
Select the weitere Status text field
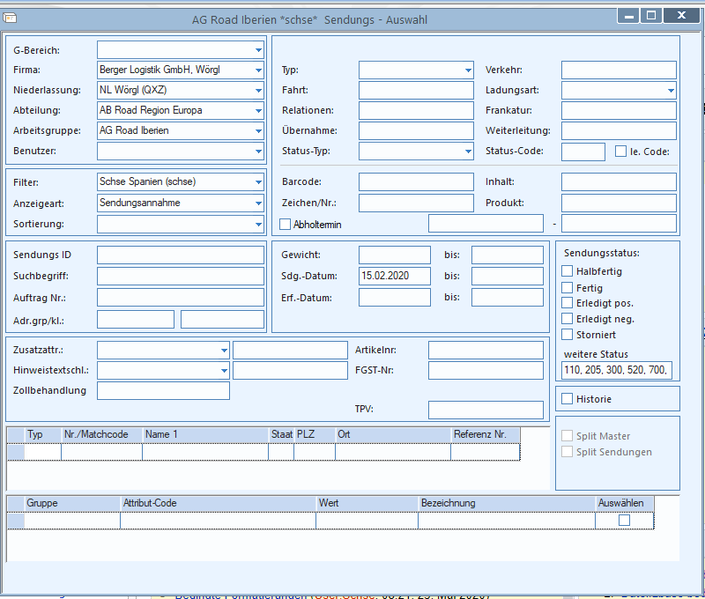(x=616, y=370)
